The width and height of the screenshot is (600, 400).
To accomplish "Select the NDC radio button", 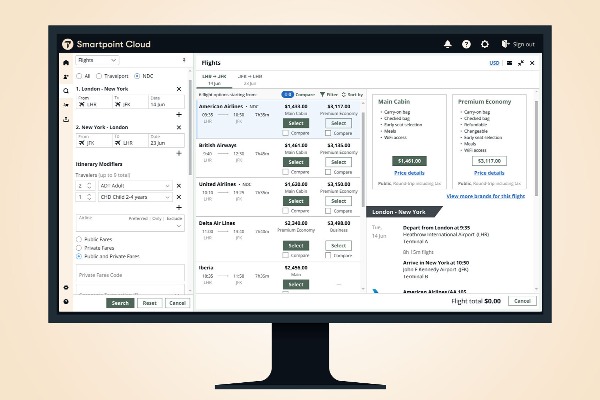I will (x=136, y=75).
